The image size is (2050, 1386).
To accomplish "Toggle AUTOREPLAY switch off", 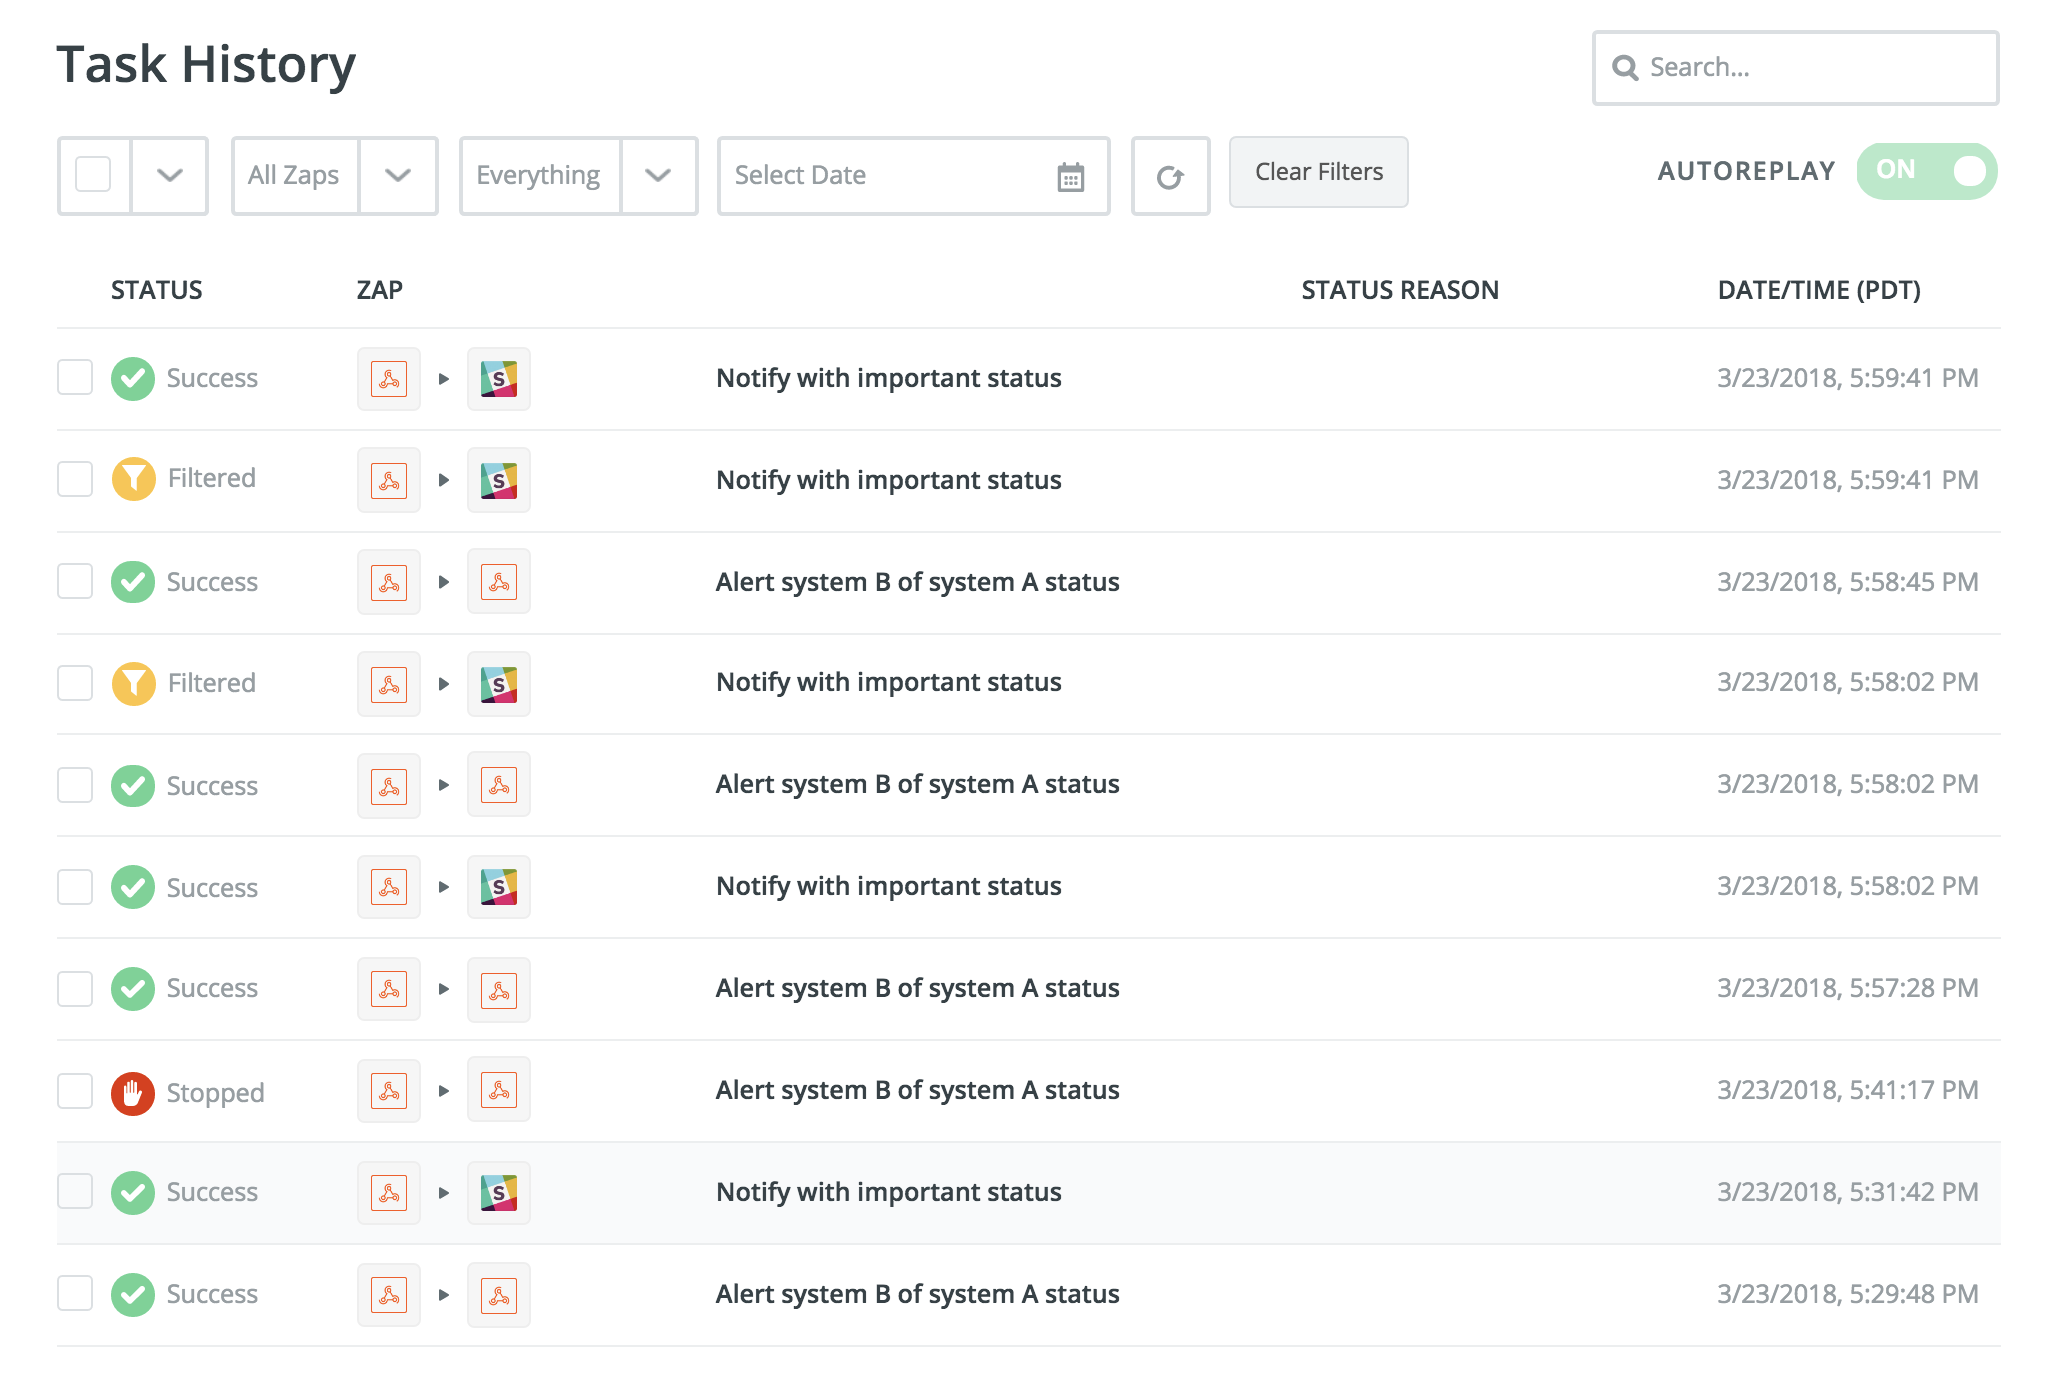I will [1926, 172].
